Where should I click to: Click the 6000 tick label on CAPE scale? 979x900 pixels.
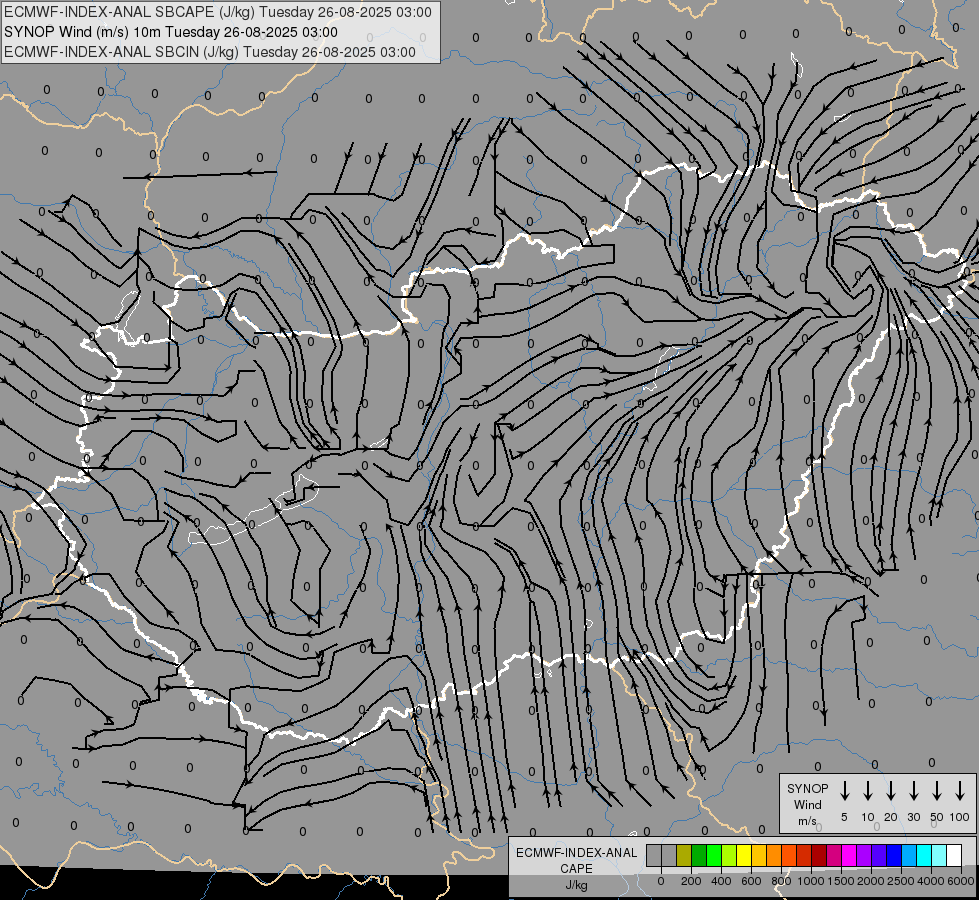961,881
